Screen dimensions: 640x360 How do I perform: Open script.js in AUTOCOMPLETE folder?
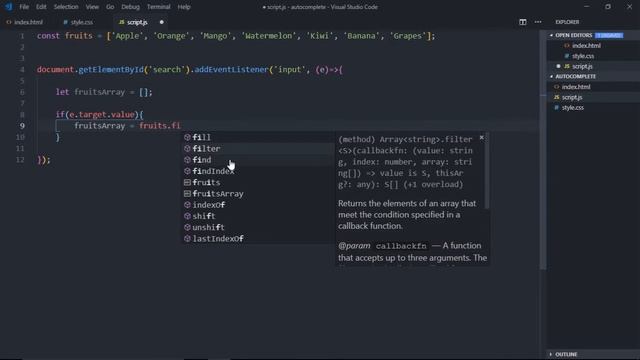tap(572, 97)
